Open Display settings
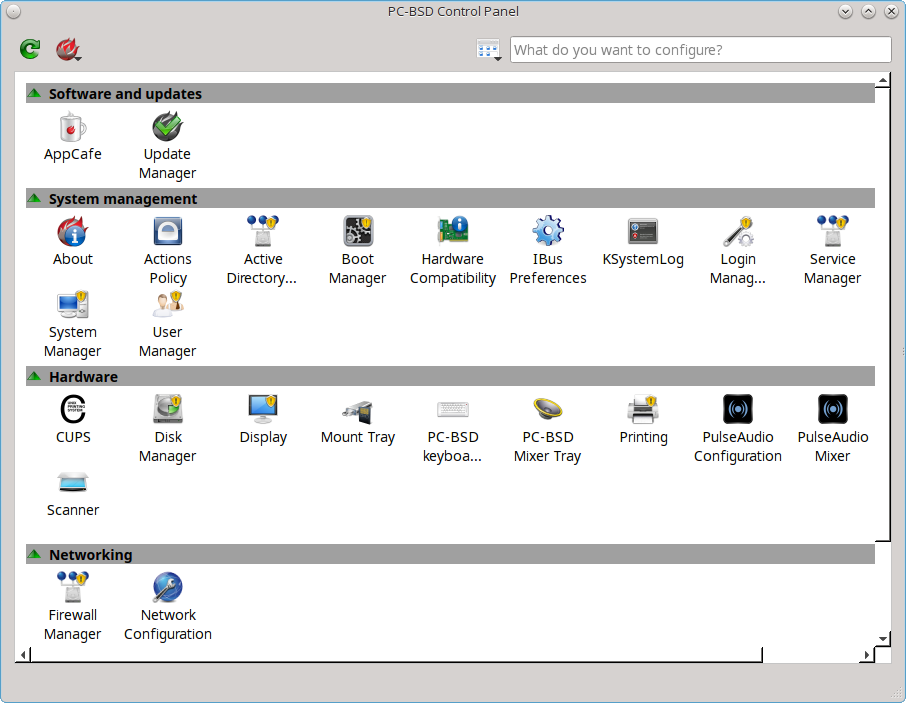Viewport: 906px width, 703px height. click(263, 419)
